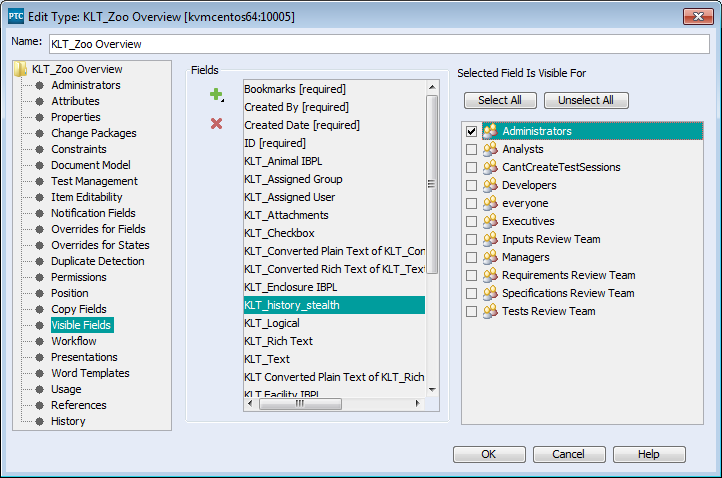Check the Requirements Review Team checkbox

point(471,275)
